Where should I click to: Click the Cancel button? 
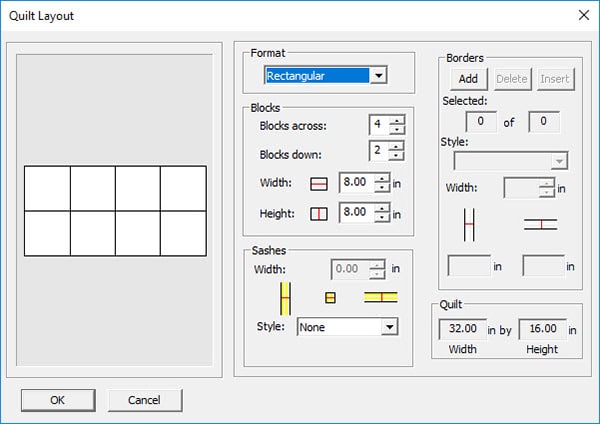[145, 400]
